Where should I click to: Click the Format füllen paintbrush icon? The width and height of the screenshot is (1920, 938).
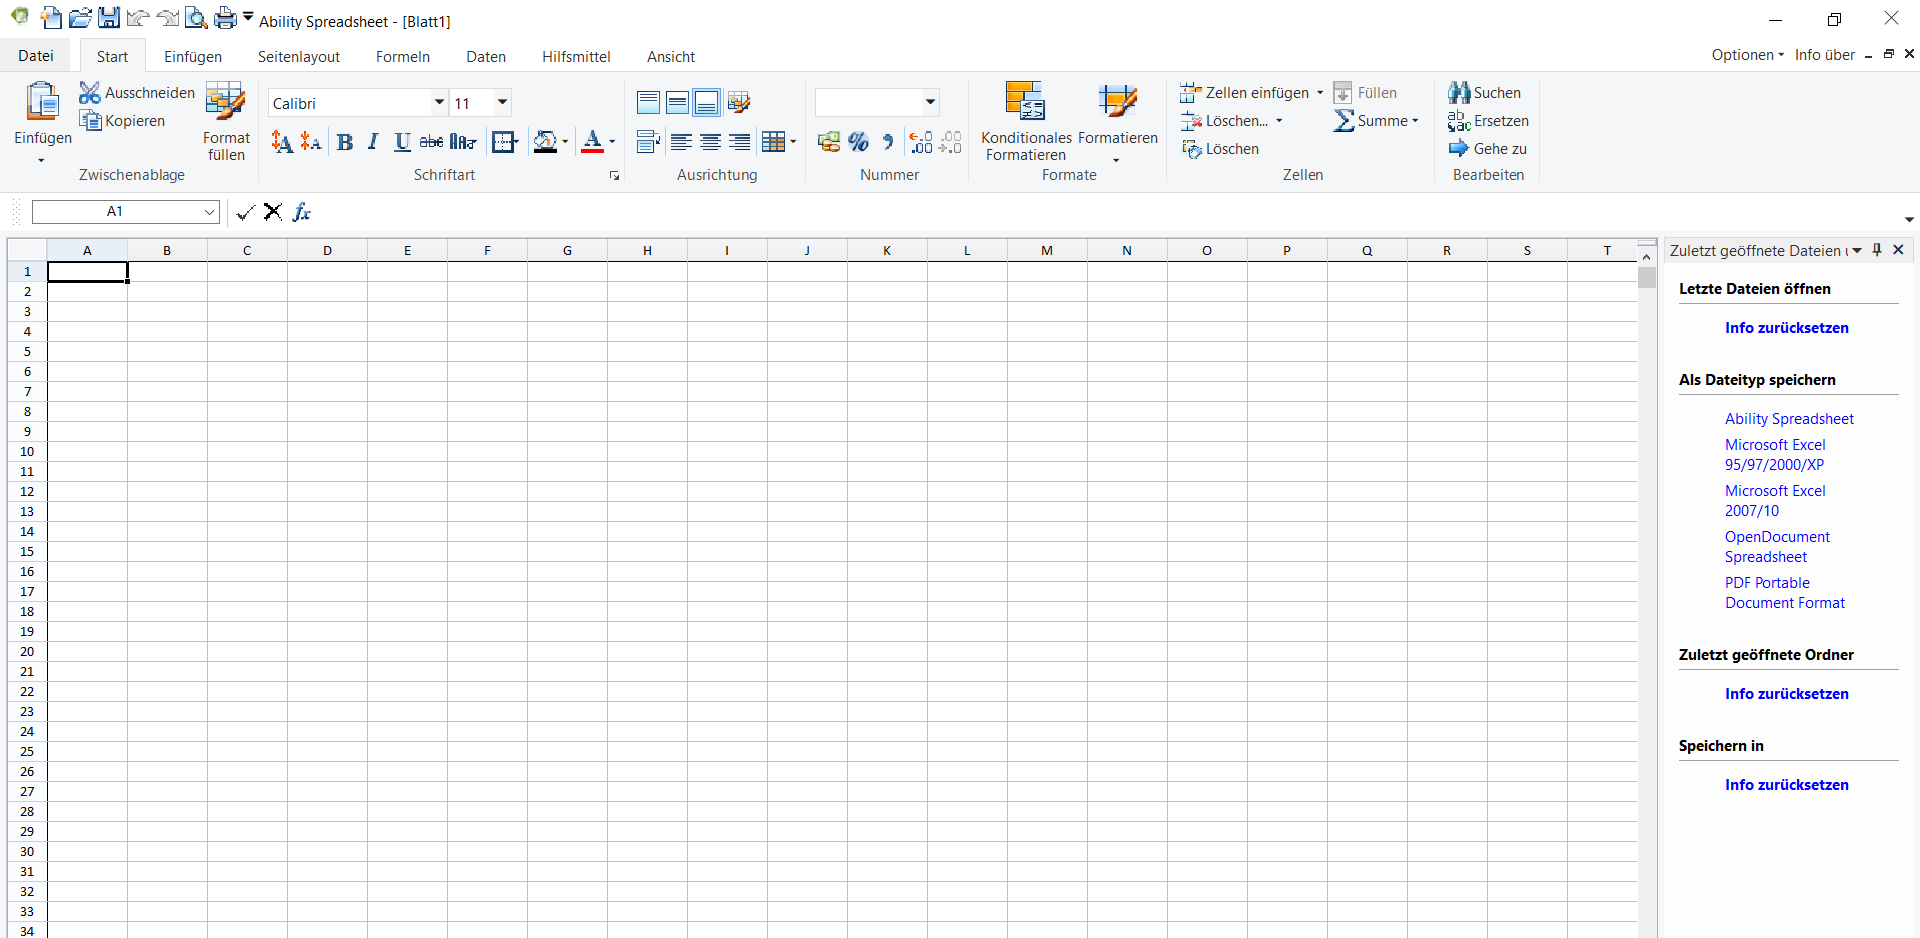click(226, 102)
